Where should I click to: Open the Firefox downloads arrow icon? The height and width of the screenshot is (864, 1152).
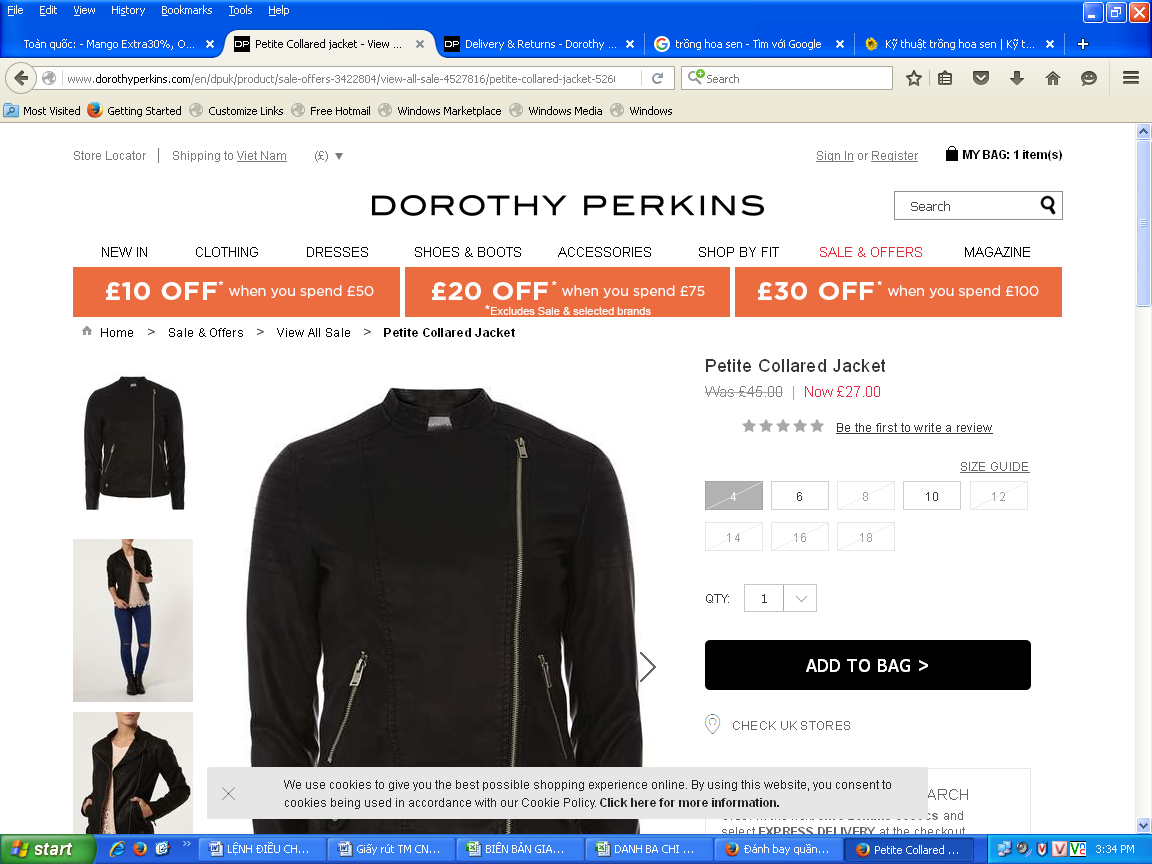1017,78
